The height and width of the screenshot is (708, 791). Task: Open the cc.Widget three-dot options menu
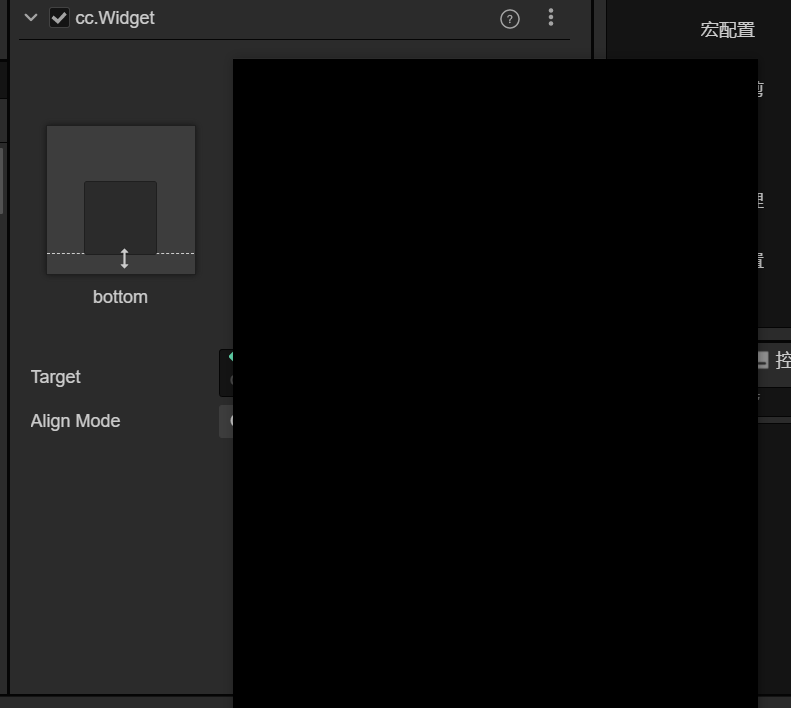[x=551, y=18]
